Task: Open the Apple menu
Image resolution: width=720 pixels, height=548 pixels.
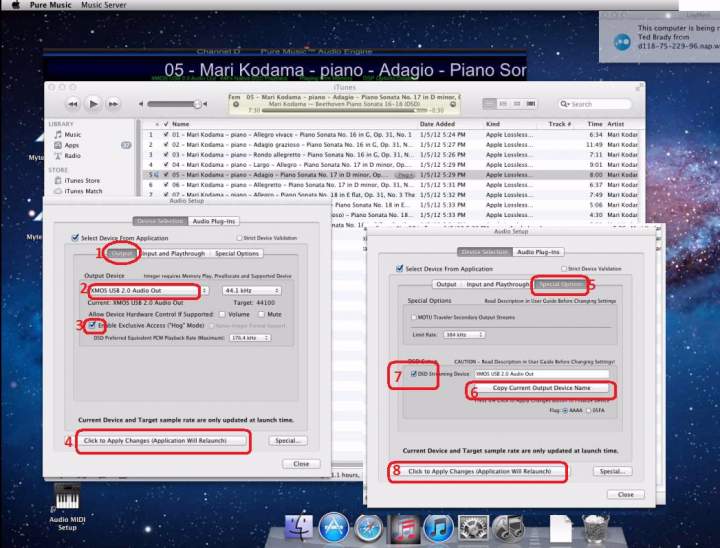Action: coord(16,5)
